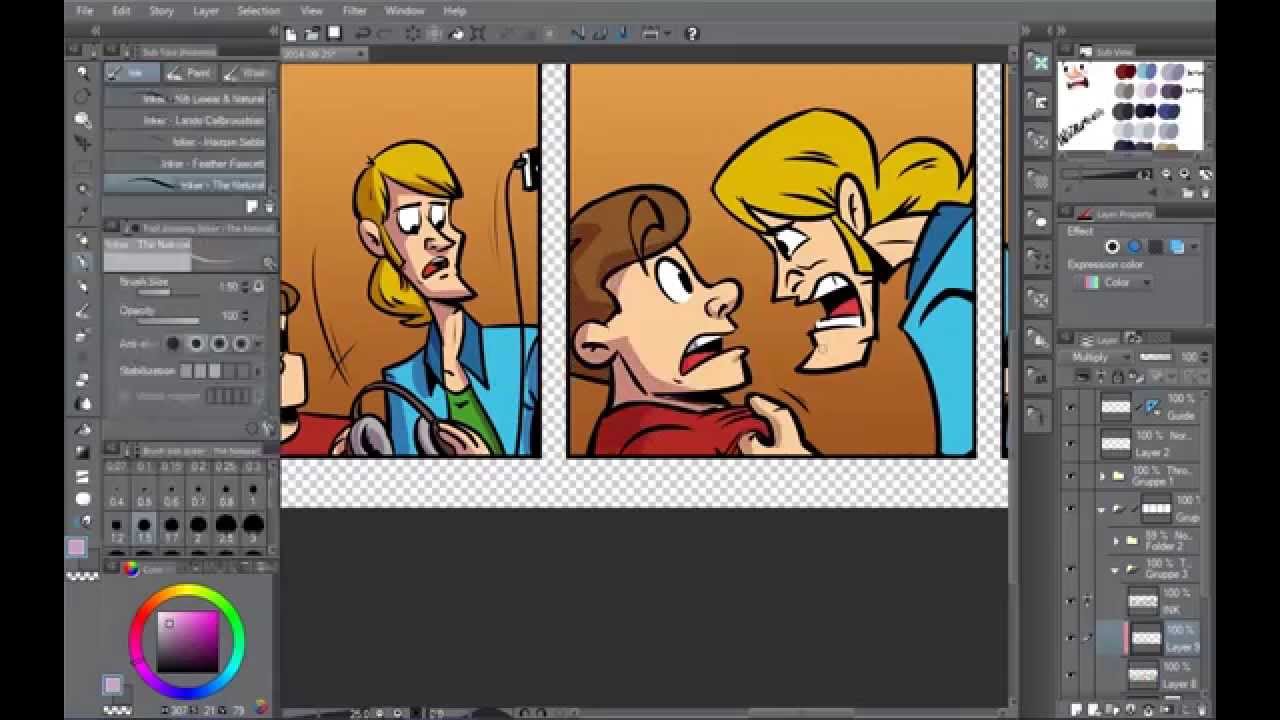Open the Window menu

(x=405, y=11)
